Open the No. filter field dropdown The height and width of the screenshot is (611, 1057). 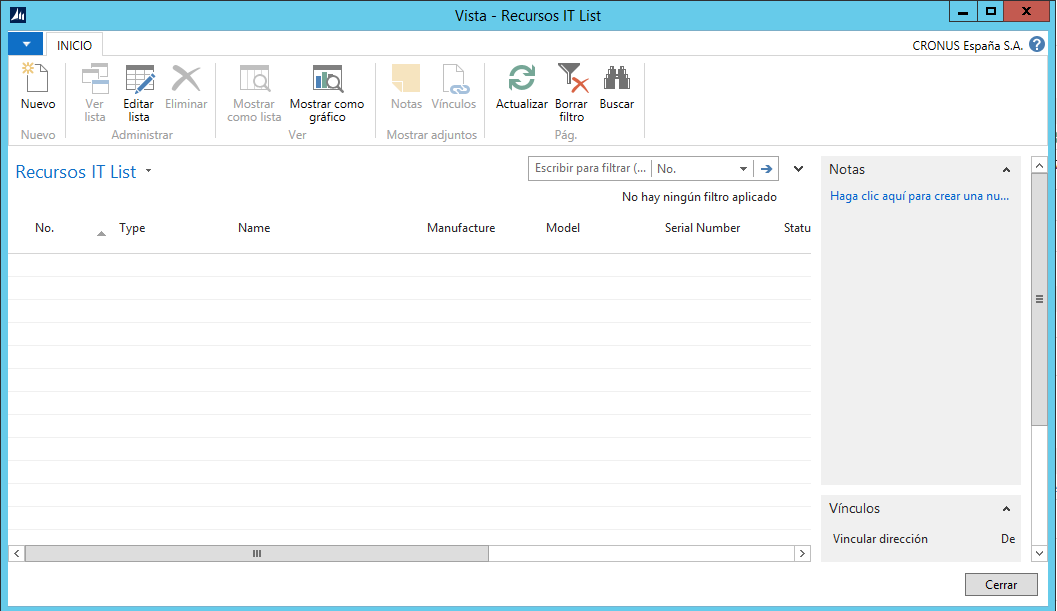tap(743, 169)
